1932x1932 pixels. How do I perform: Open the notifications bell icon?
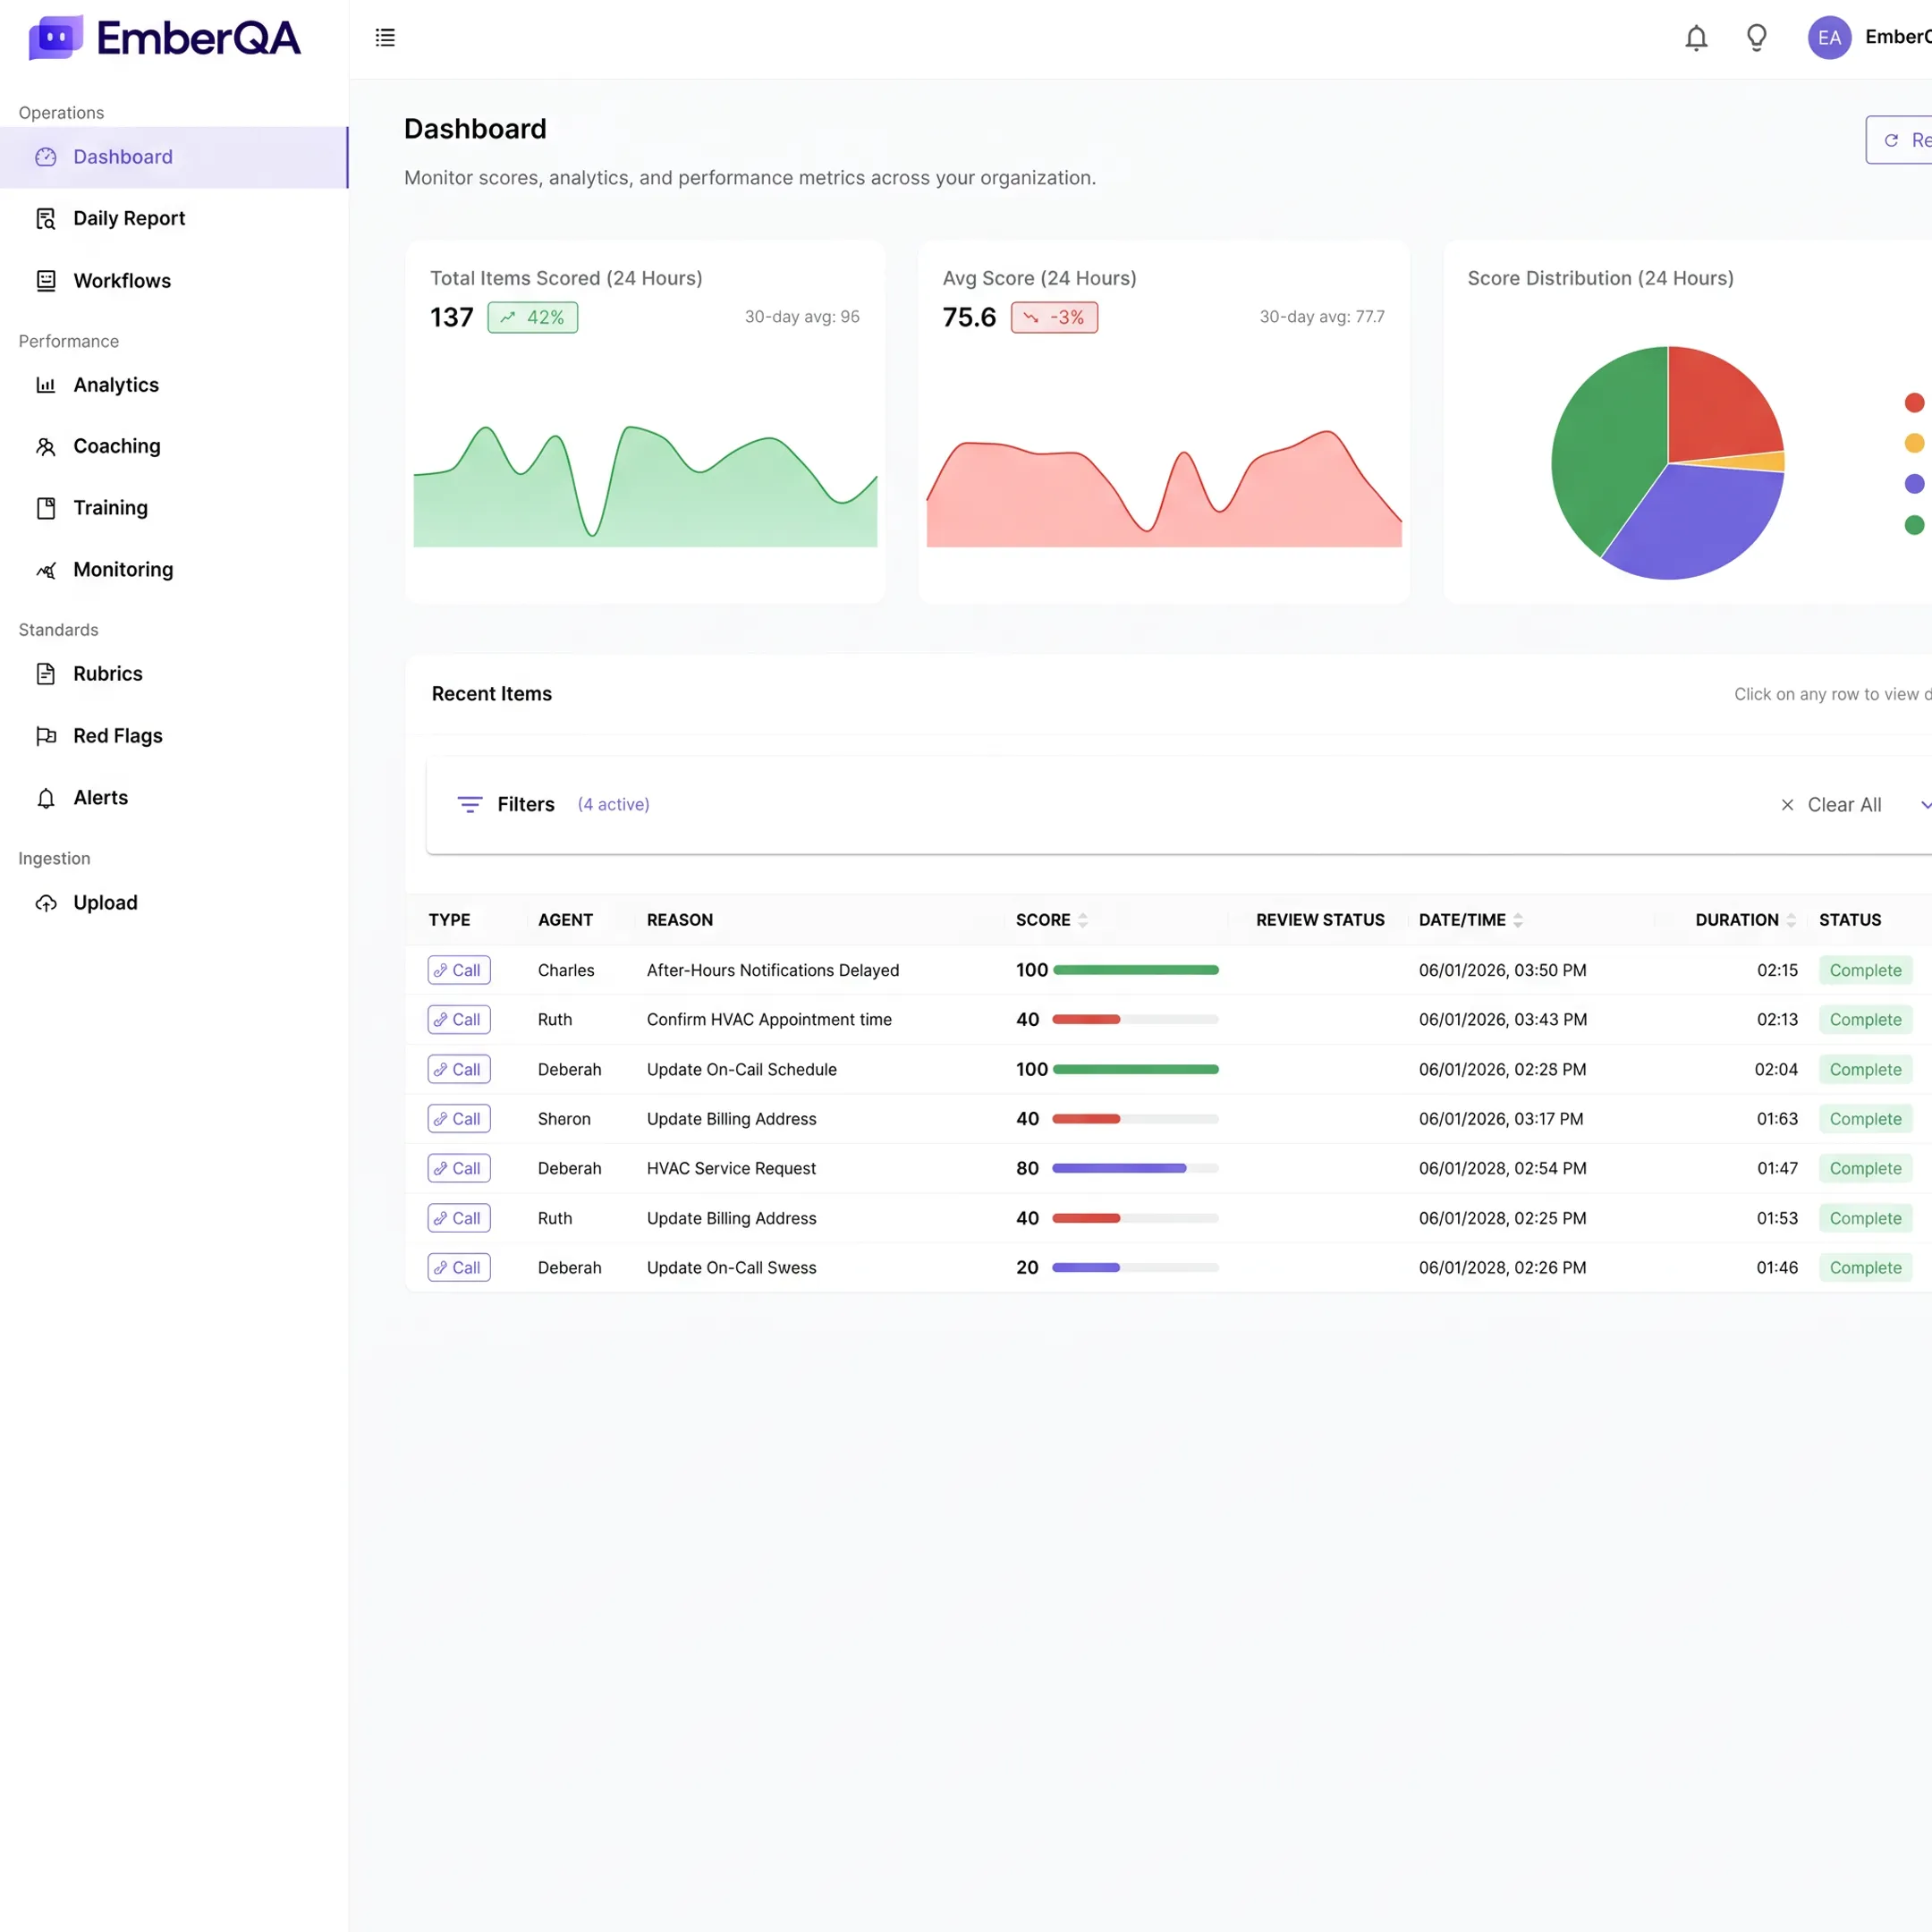[x=1696, y=38]
